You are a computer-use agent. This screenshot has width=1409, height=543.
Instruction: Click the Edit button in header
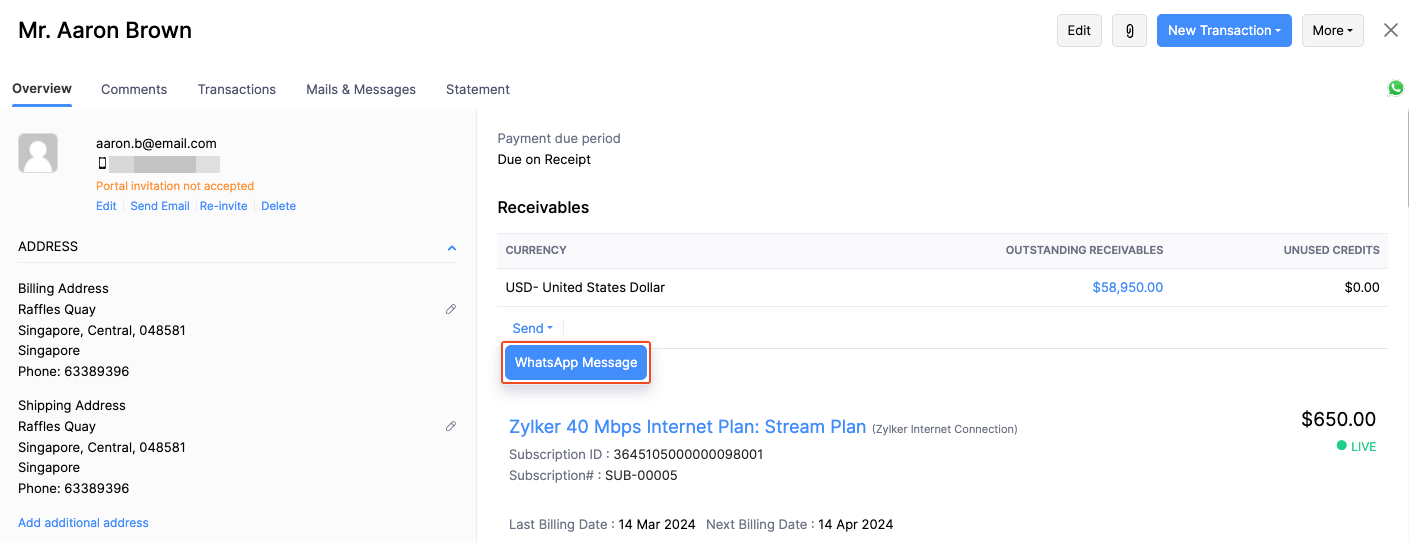click(1079, 31)
